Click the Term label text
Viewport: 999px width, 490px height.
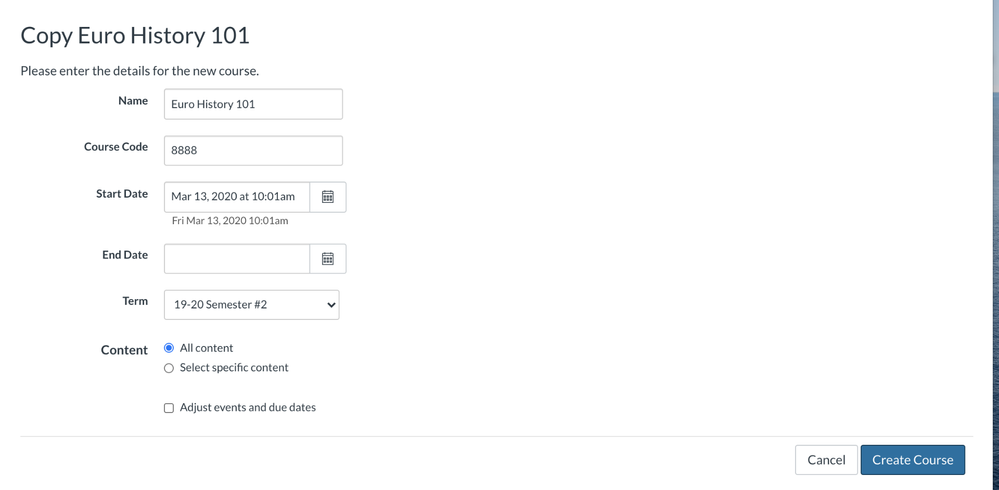(135, 301)
